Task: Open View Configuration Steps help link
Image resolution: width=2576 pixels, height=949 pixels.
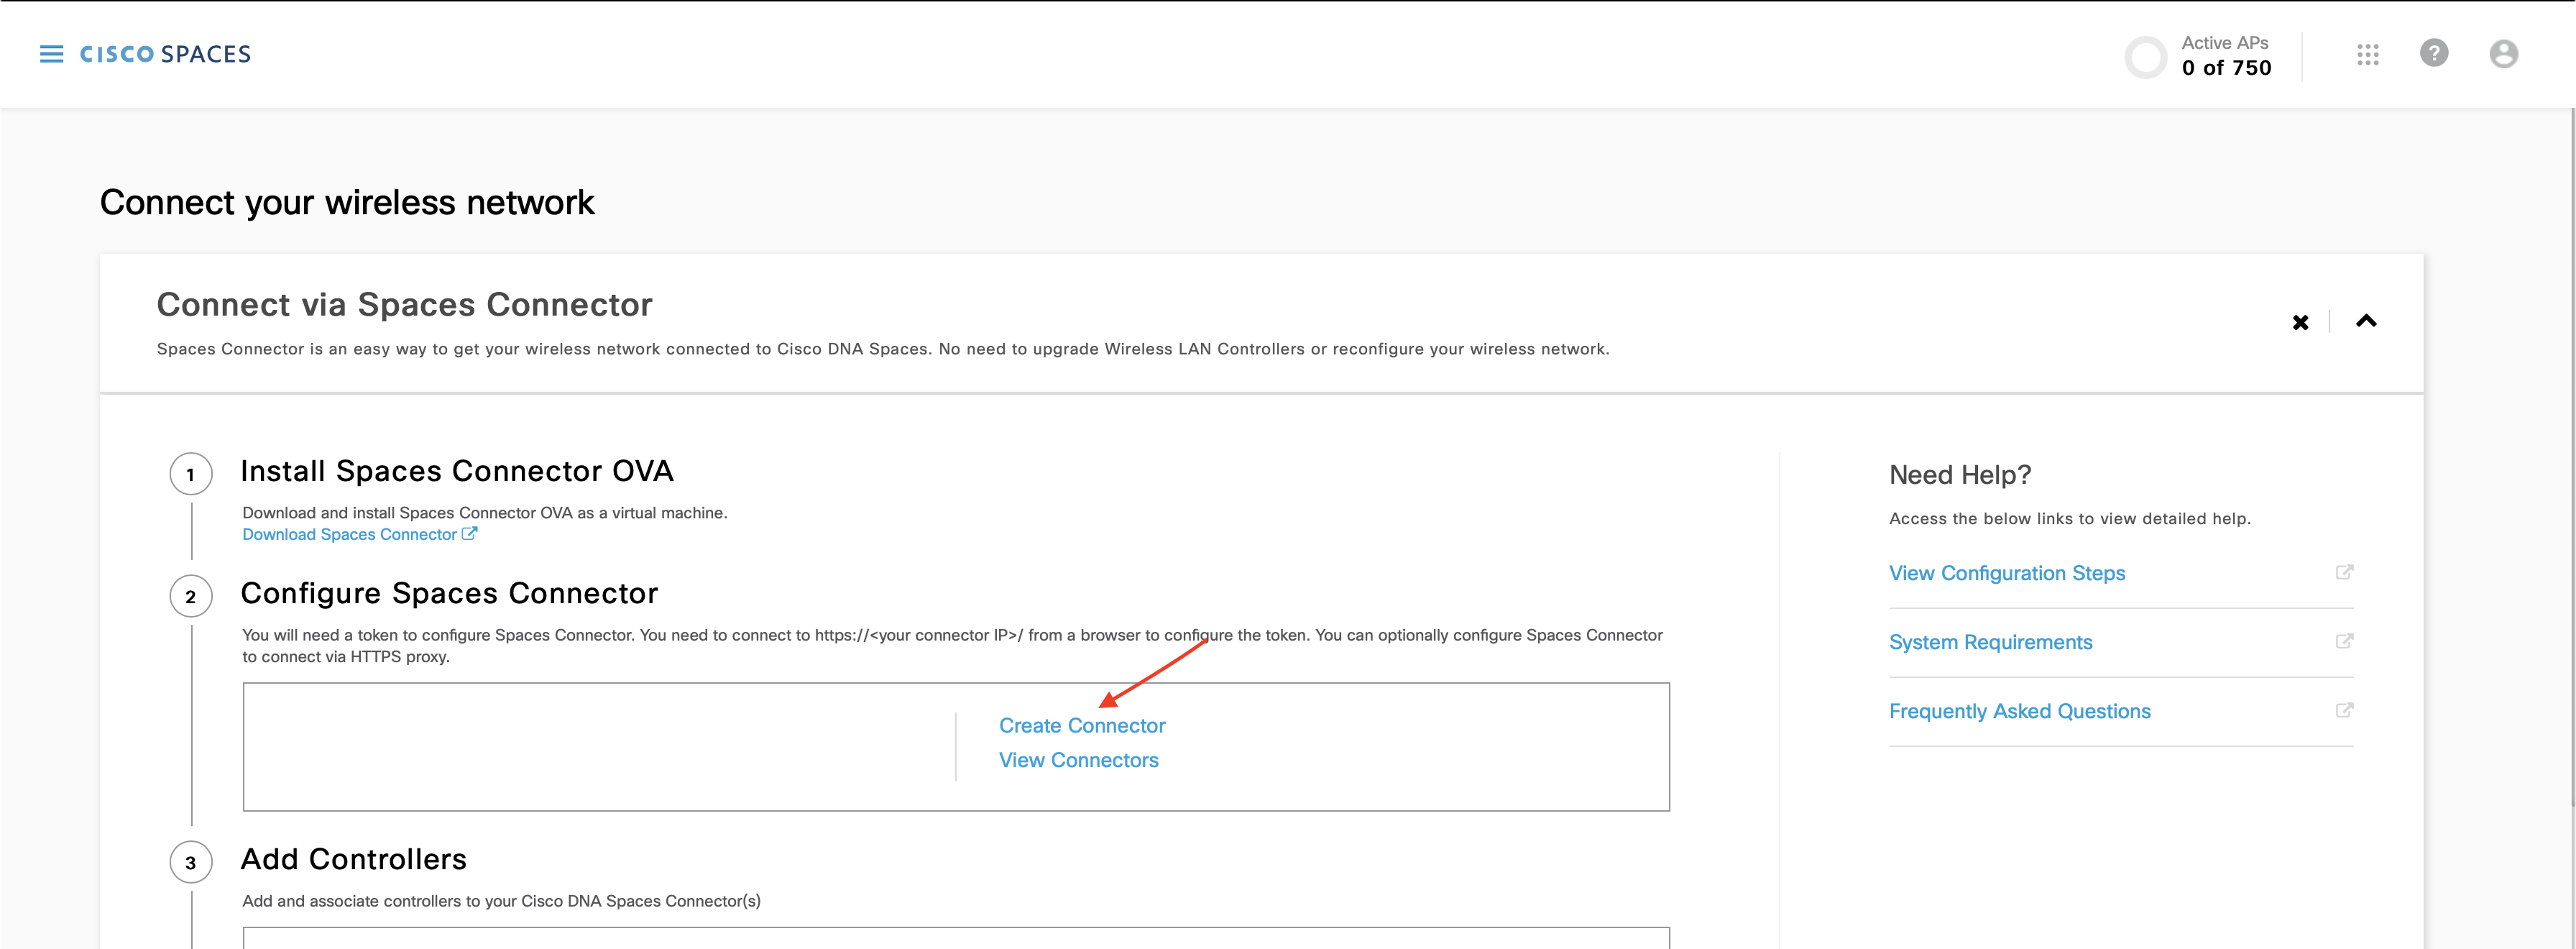Action: tap(2006, 573)
